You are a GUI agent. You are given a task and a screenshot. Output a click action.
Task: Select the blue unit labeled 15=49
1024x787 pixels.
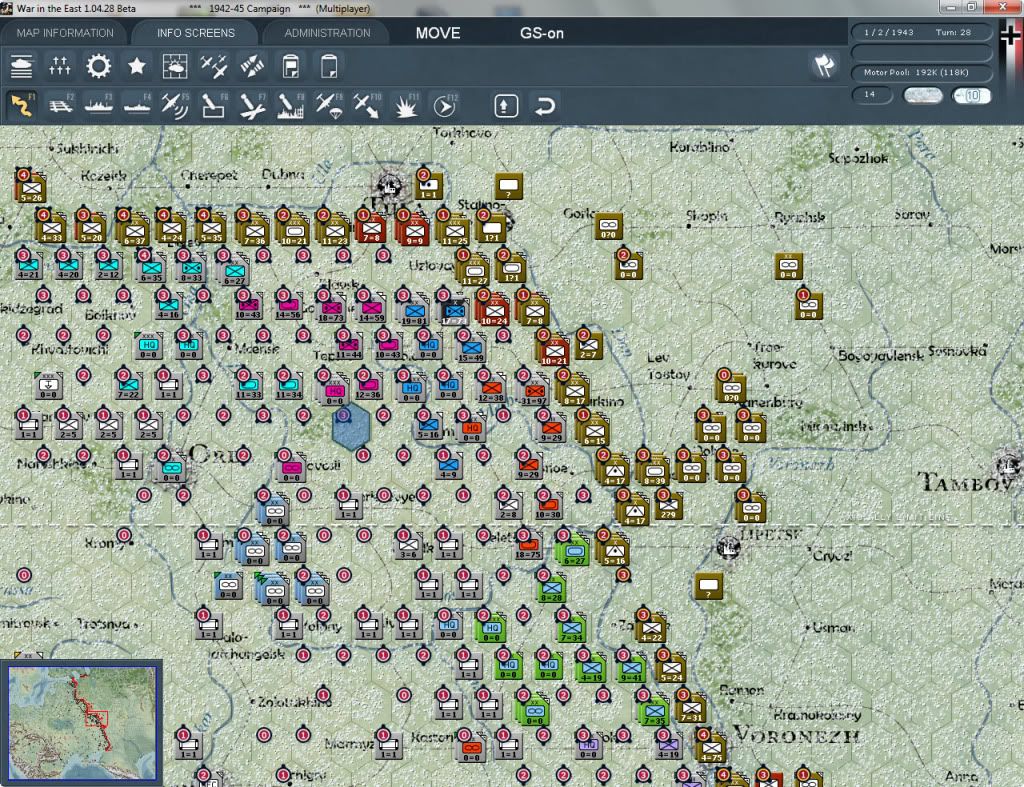471,349
